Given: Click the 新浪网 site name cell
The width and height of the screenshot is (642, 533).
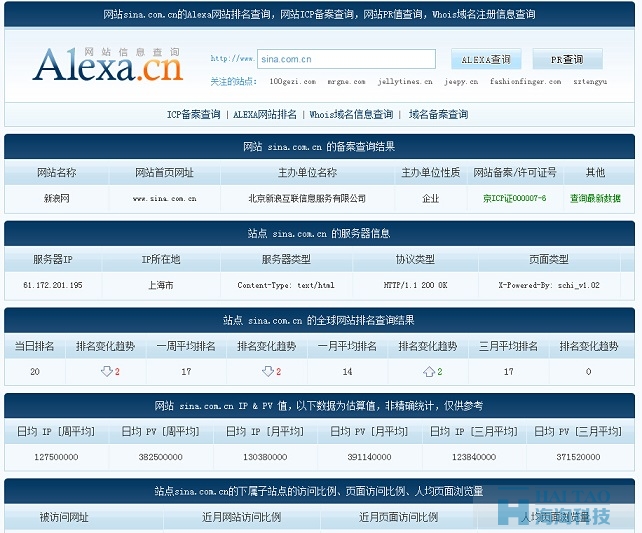Looking at the screenshot, I should pos(57,199).
